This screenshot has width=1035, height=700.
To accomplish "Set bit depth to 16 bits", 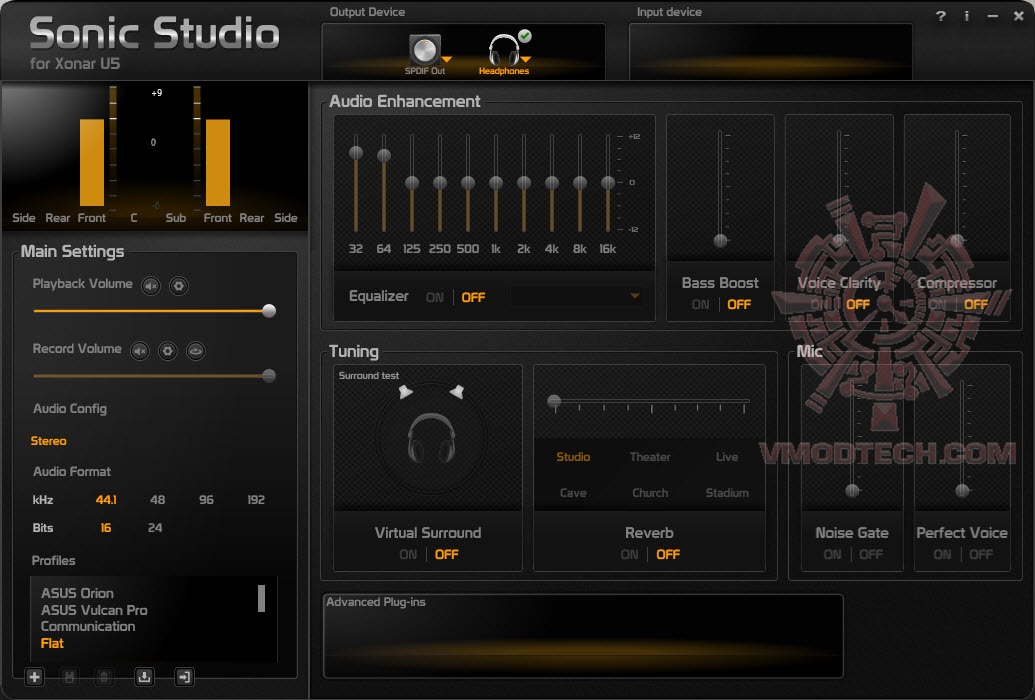I will [x=106, y=528].
